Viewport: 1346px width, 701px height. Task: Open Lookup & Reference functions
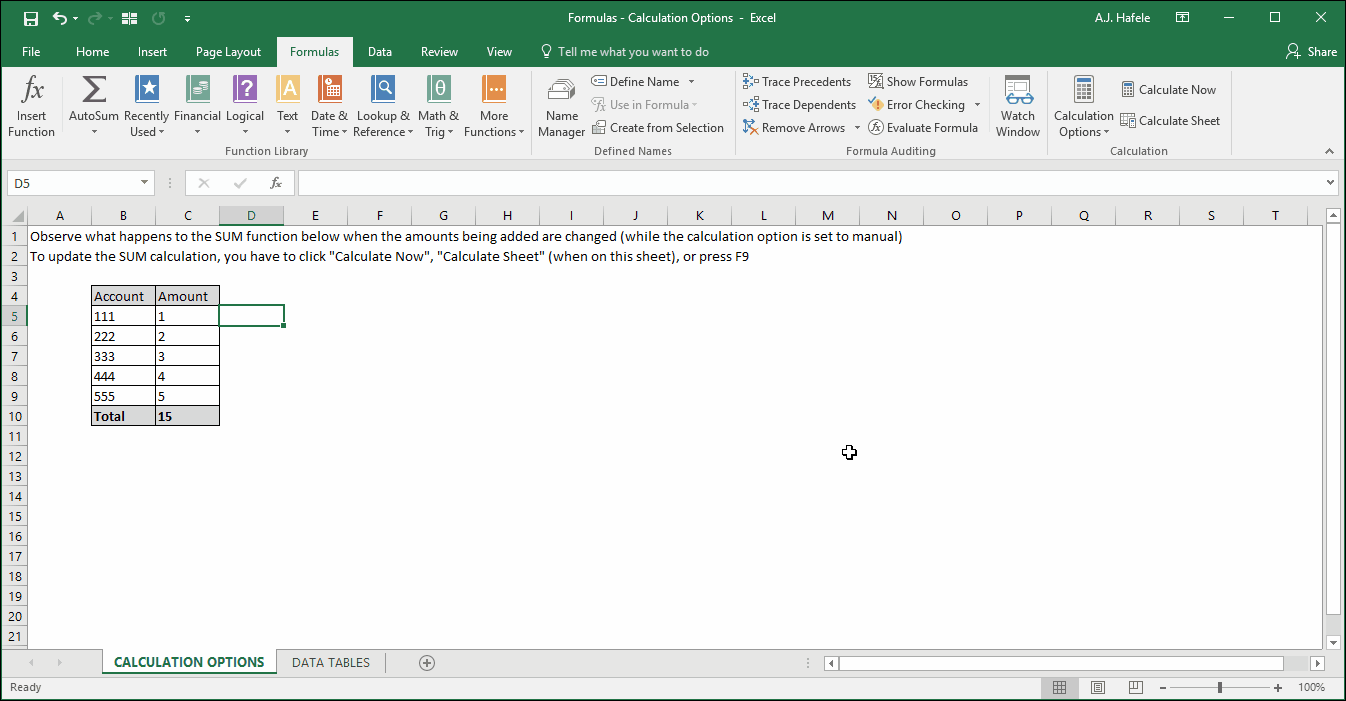(x=383, y=107)
